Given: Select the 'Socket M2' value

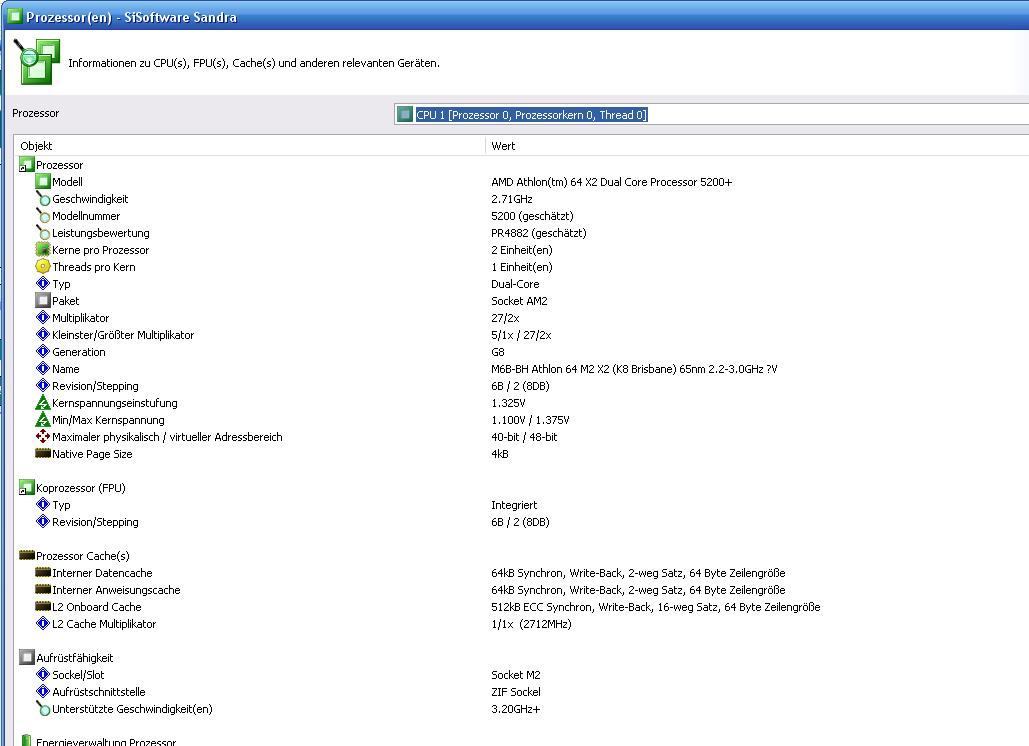Looking at the screenshot, I should pyautogui.click(x=516, y=675).
